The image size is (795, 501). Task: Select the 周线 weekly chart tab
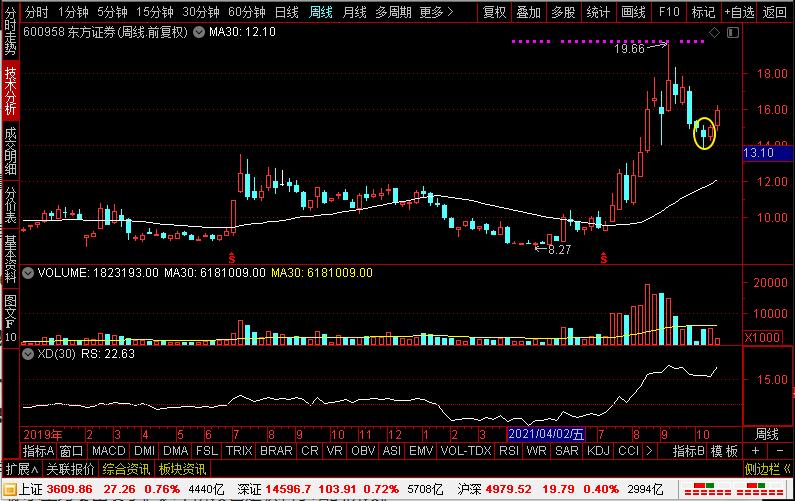pos(320,12)
